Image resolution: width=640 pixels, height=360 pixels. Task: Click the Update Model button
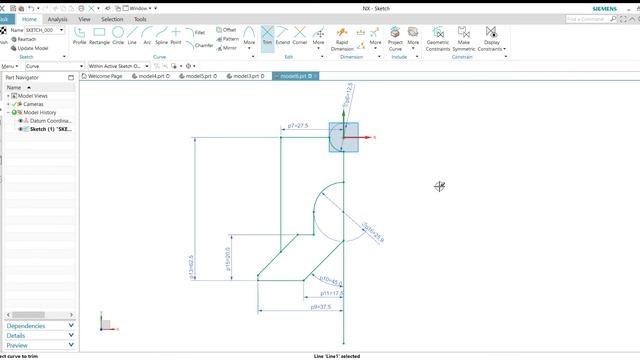point(29,48)
